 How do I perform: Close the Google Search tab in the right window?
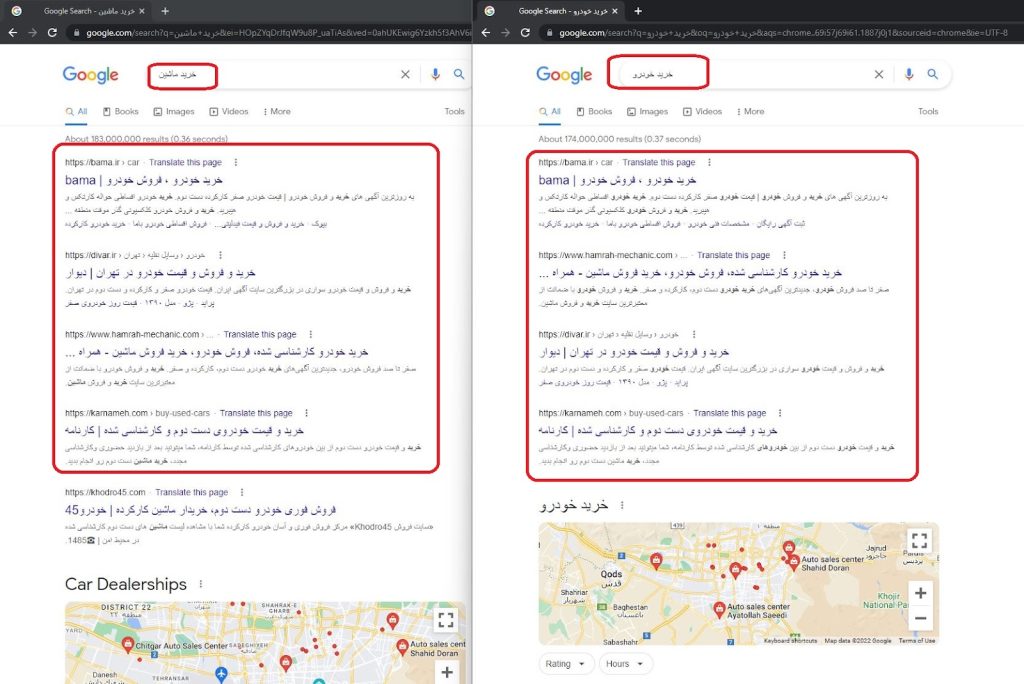tap(615, 11)
